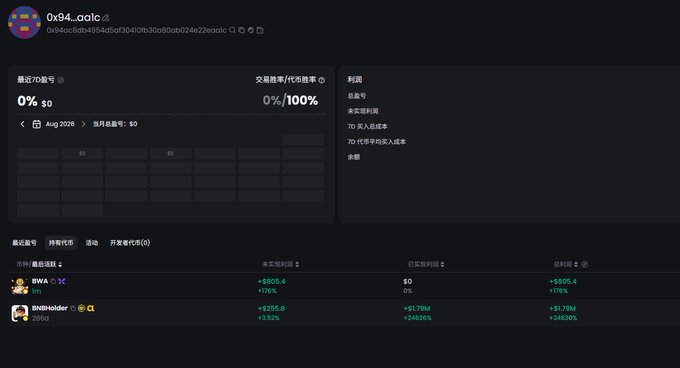Click the wallet avatar image

click(24, 23)
